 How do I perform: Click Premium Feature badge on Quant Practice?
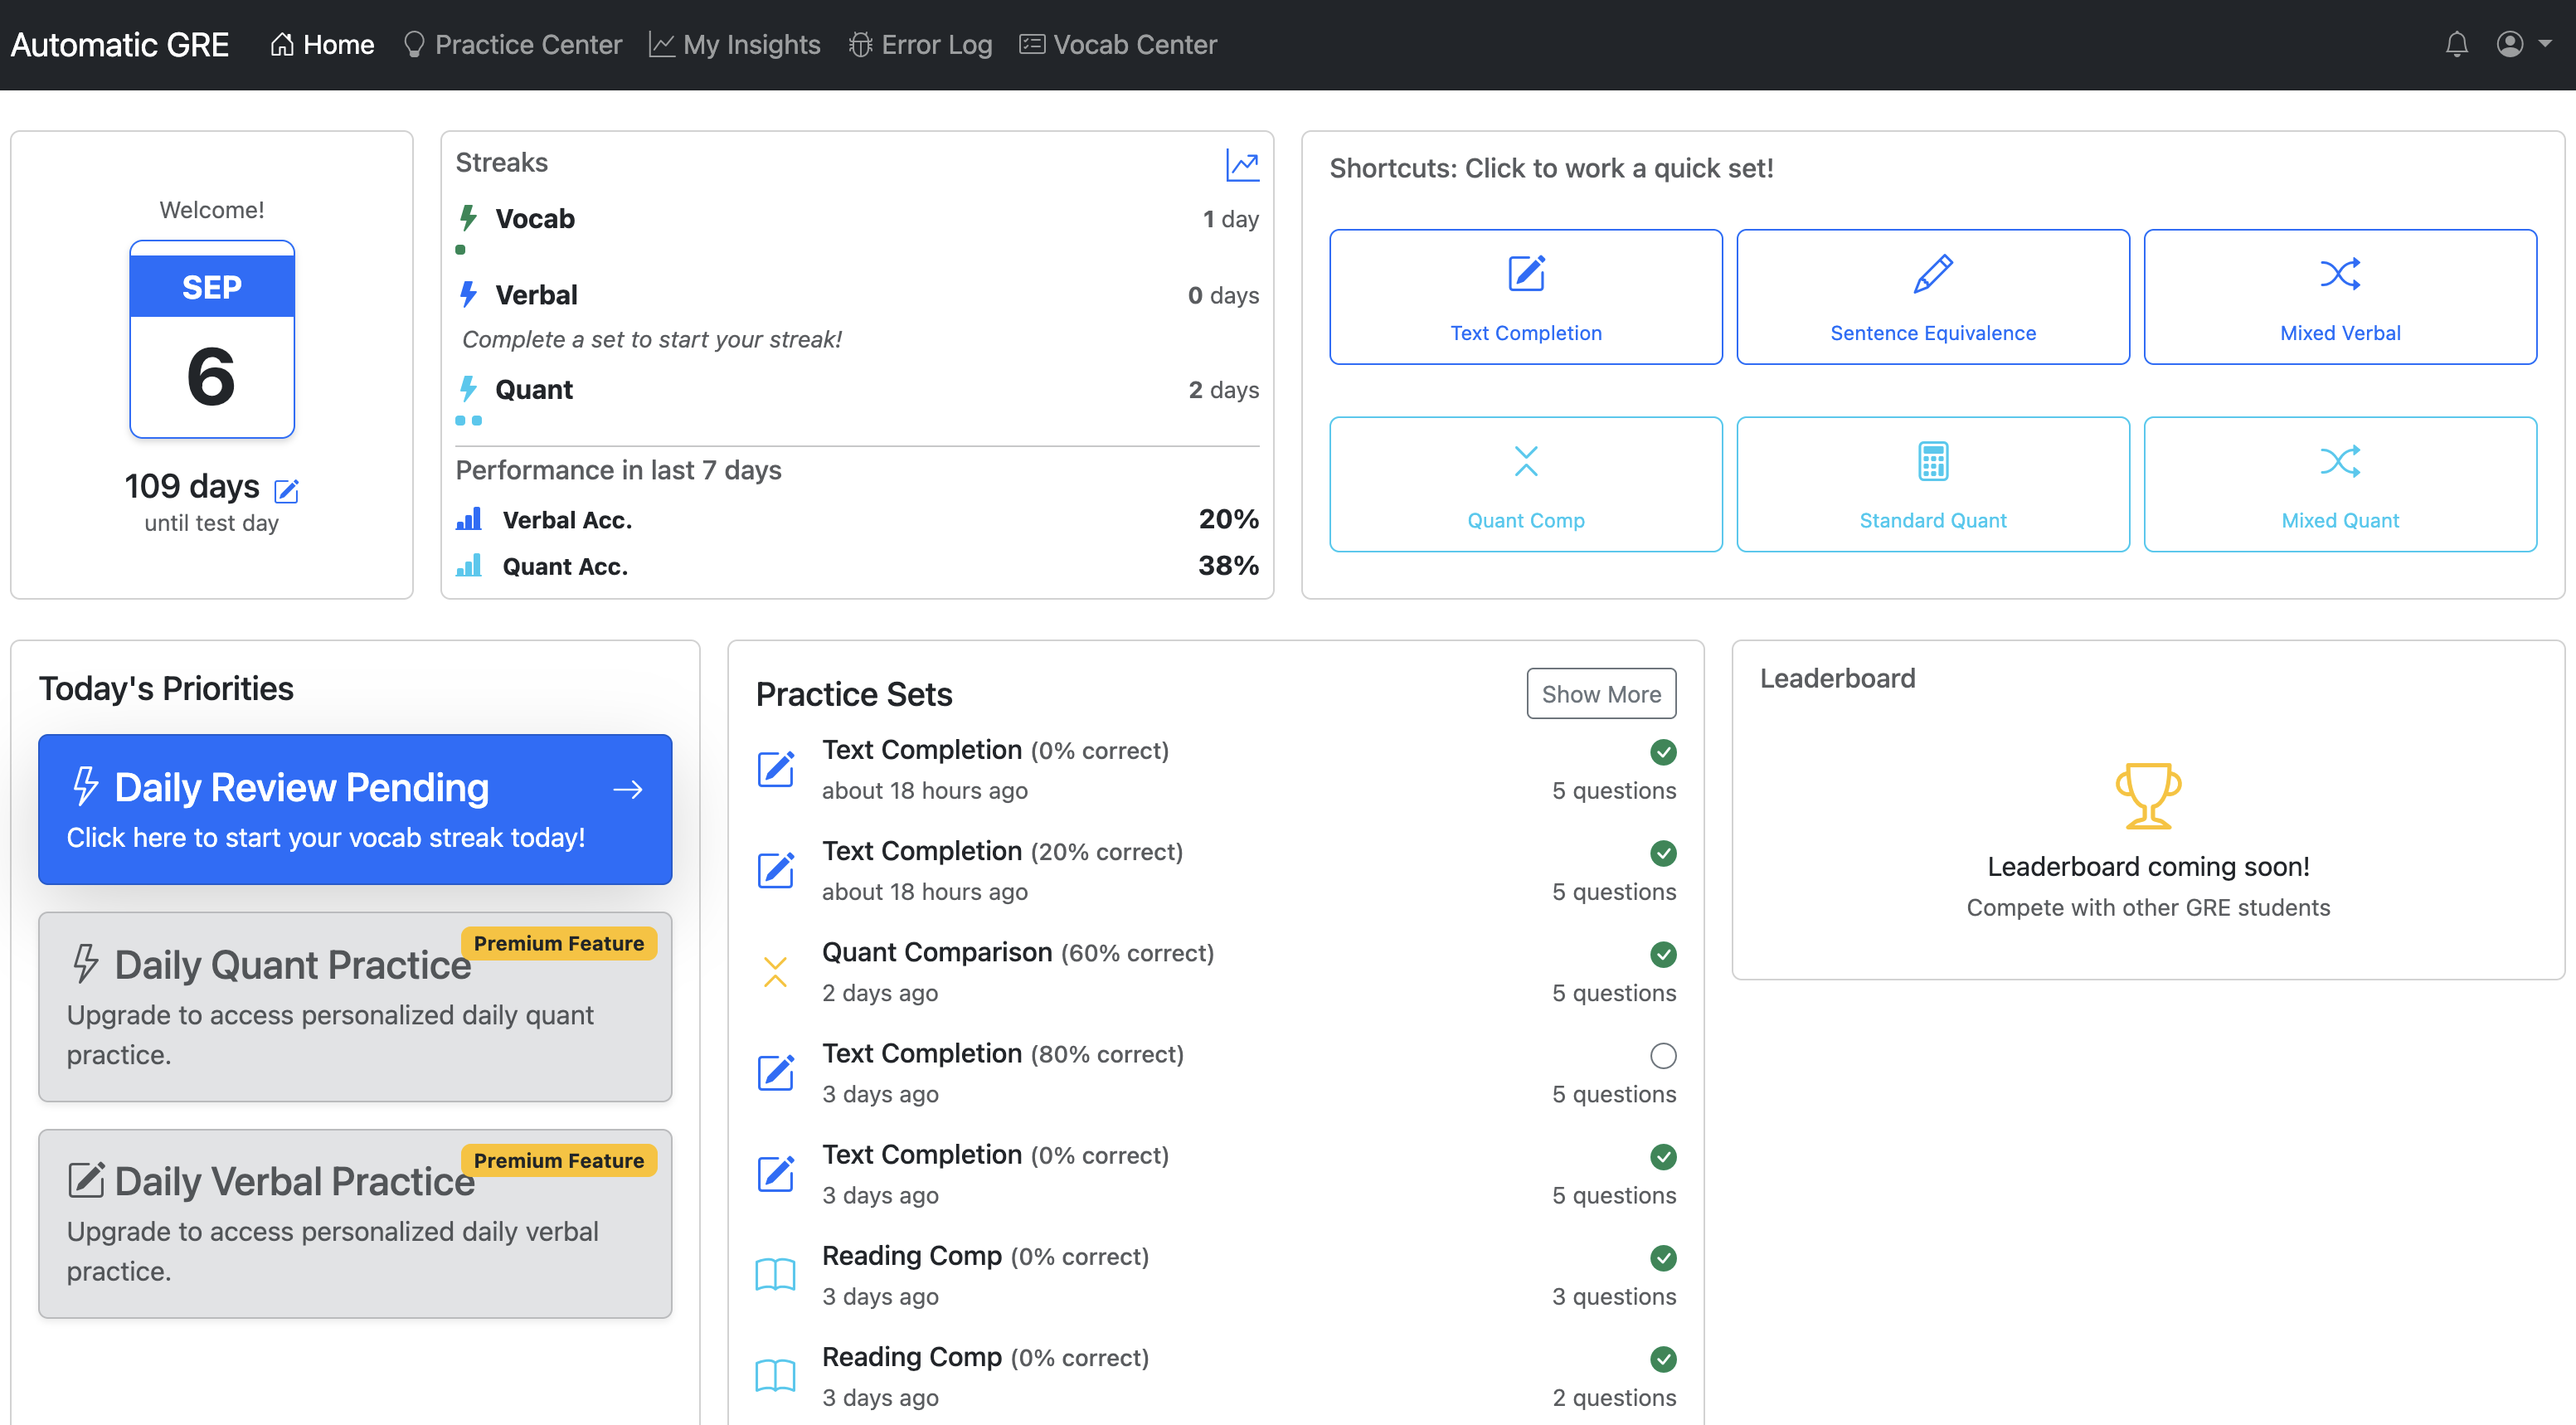click(x=558, y=943)
